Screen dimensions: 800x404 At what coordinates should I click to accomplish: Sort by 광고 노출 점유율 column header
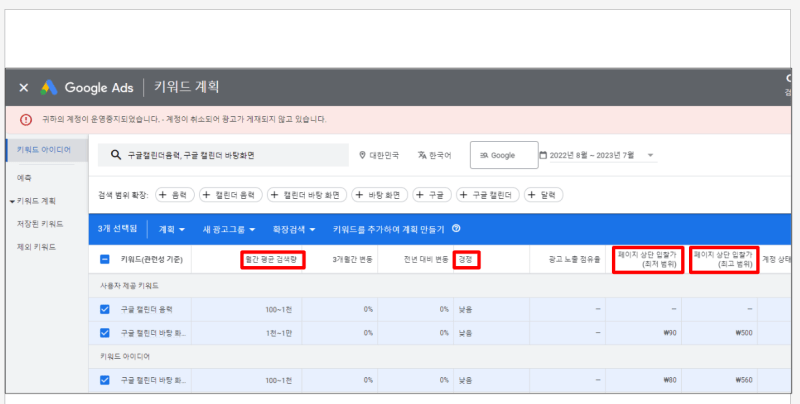[574, 259]
